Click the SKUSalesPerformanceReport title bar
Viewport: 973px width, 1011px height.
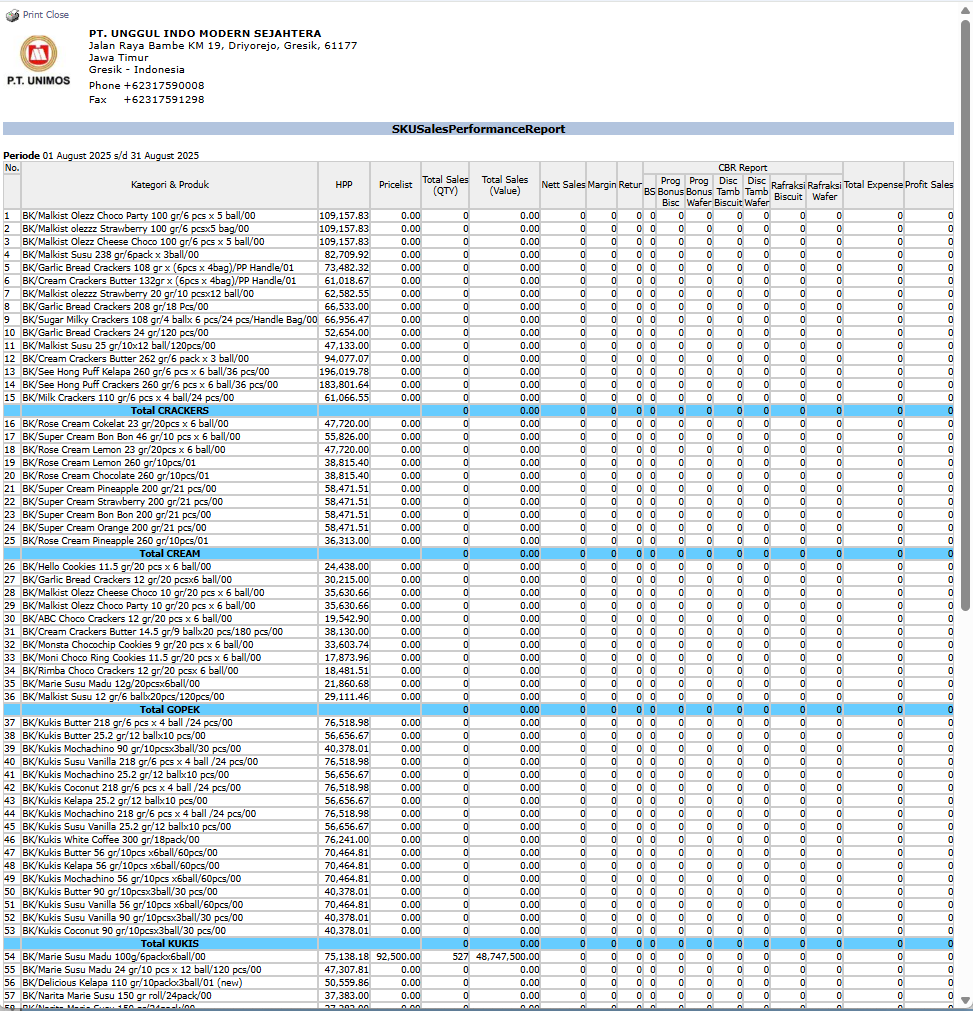pyautogui.click(x=478, y=129)
